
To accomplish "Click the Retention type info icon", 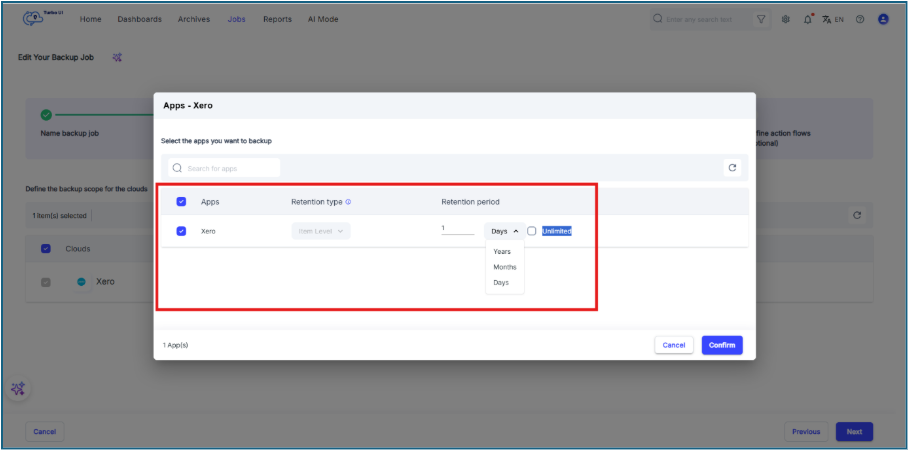I will [348, 202].
